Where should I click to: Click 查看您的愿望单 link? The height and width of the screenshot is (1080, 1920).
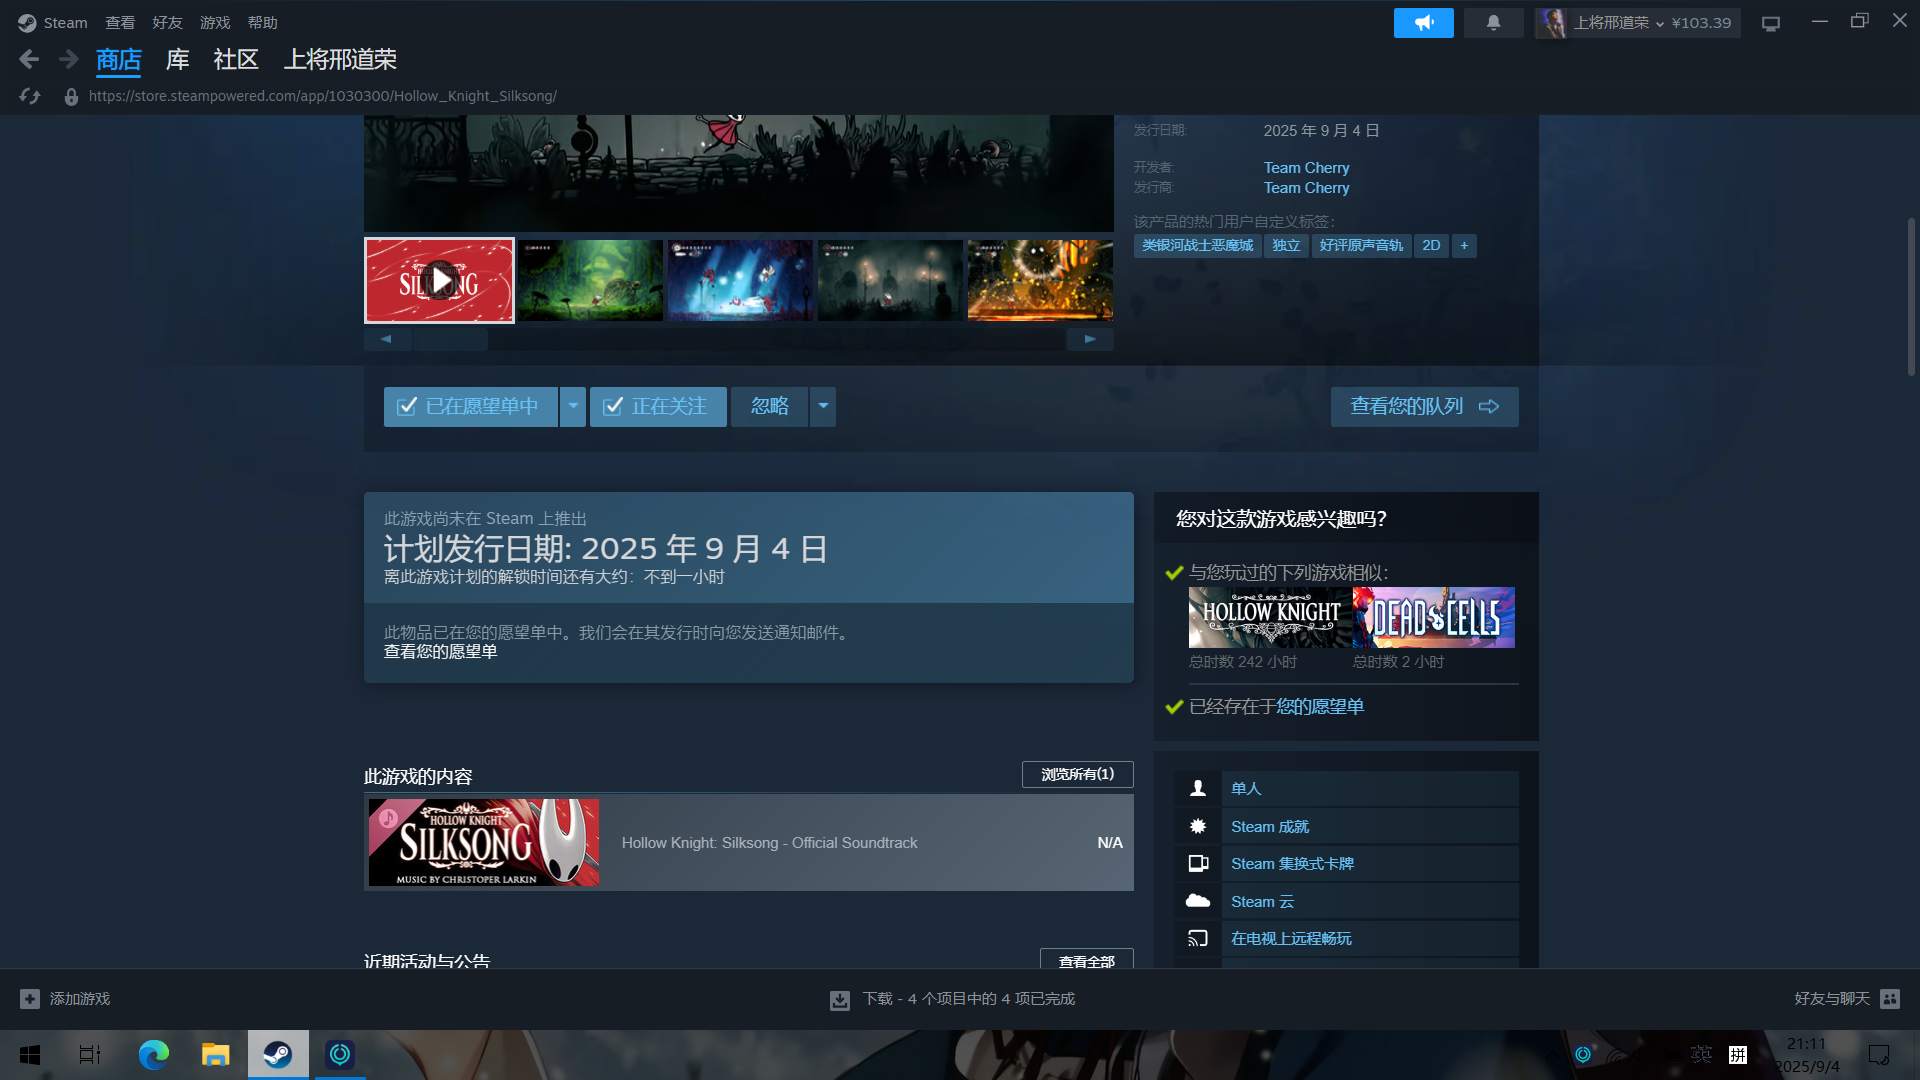440,652
